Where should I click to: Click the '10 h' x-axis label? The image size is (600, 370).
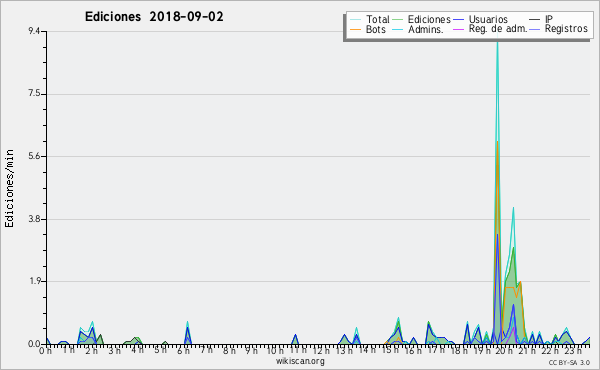tap(275, 351)
